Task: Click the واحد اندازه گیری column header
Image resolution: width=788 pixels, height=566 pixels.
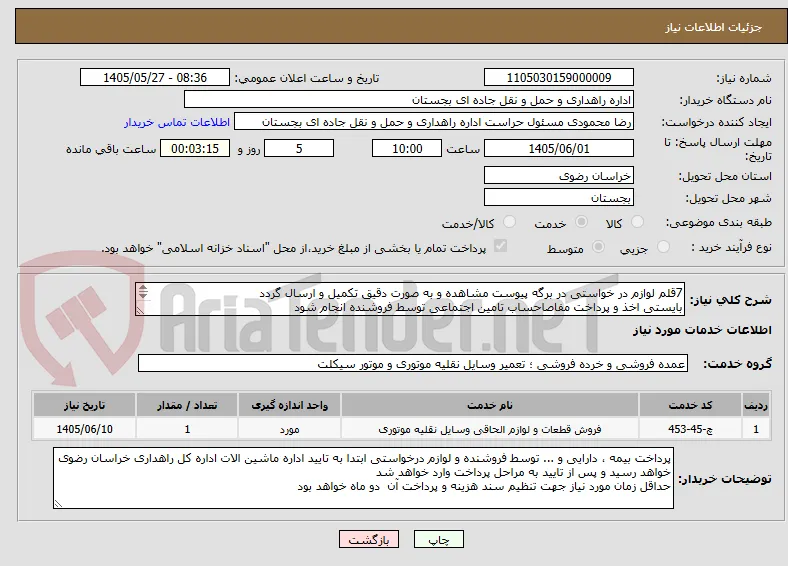Action: 289,405
